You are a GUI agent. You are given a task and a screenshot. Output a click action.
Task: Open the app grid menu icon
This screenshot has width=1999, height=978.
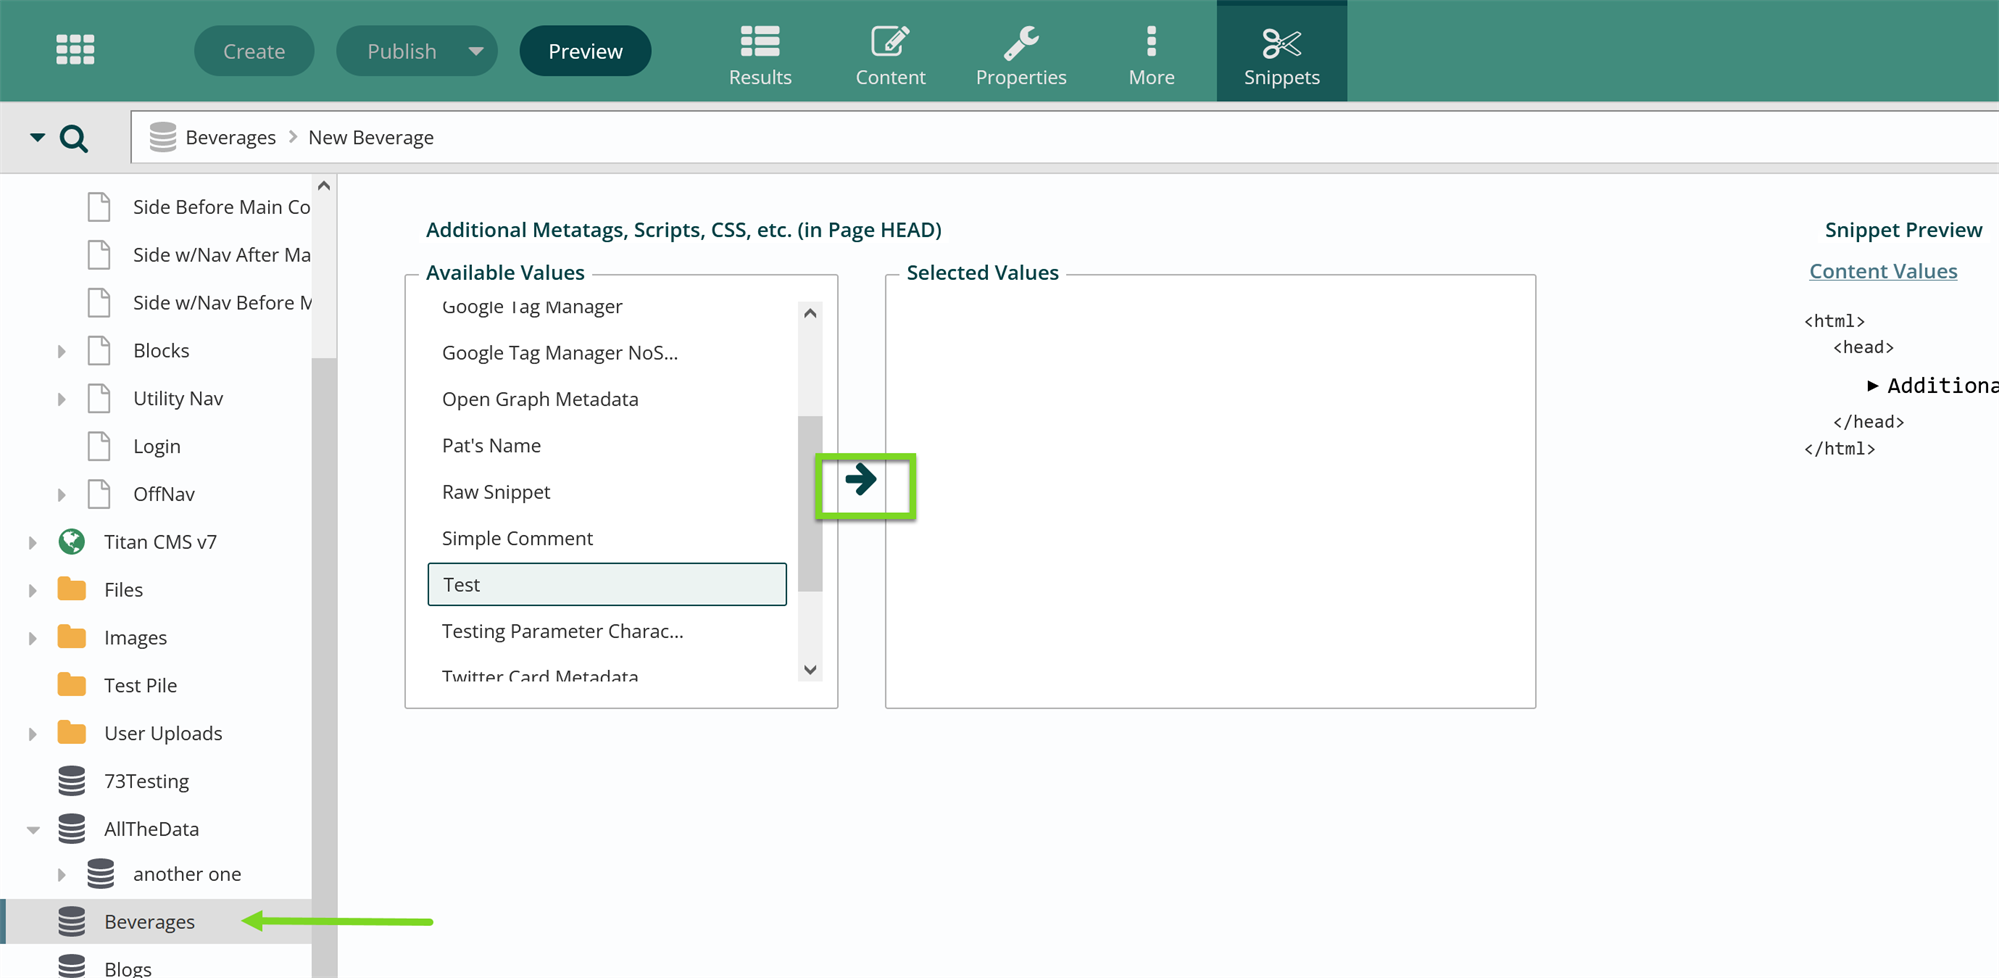tap(75, 50)
